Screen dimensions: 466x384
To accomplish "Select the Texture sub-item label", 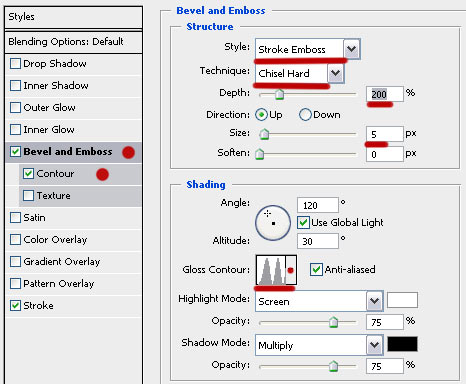I will click(54, 195).
